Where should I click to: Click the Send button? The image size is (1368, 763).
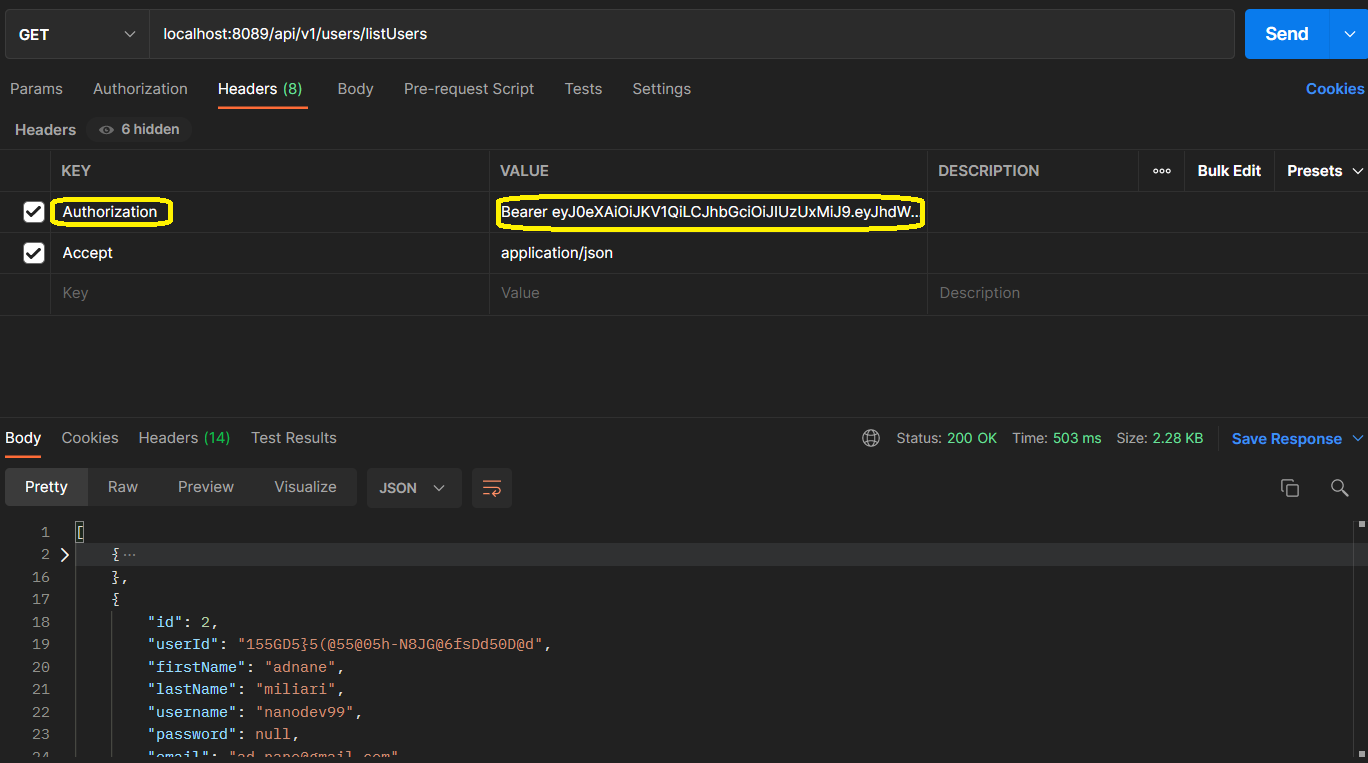1285,33
